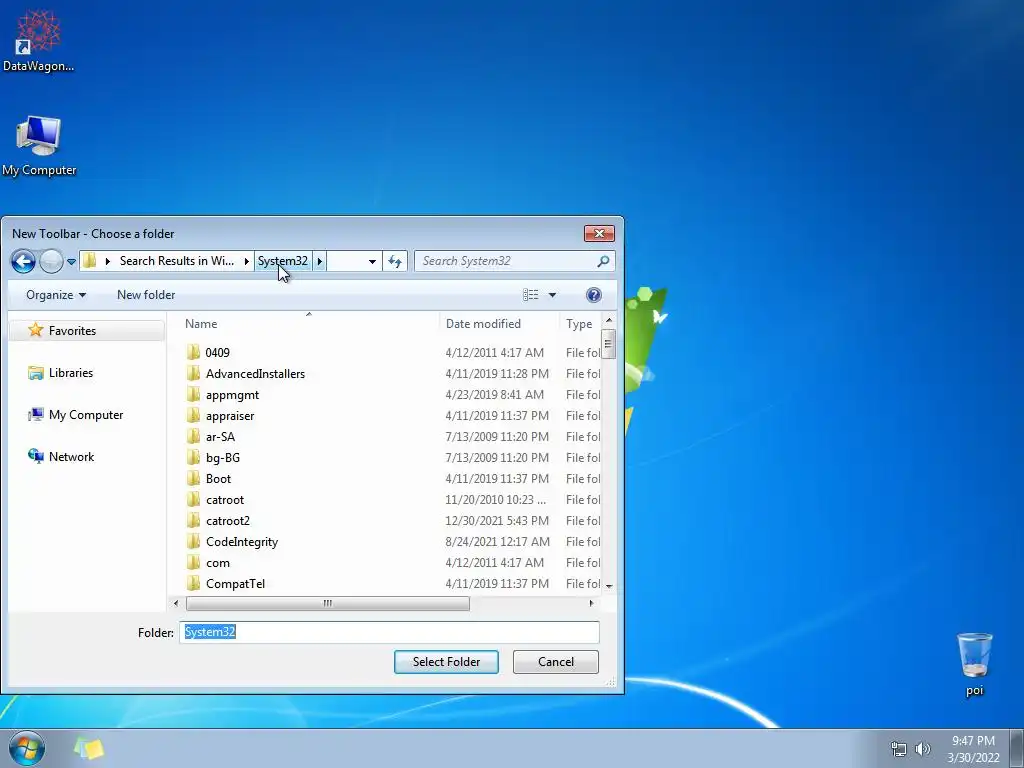
Task: Click the Sticky Notes taskbar icon
Action: (x=89, y=748)
